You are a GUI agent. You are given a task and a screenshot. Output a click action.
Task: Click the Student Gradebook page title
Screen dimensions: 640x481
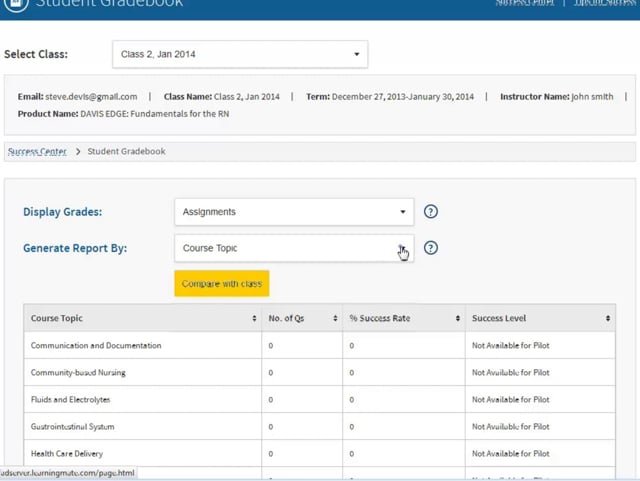[109, 3]
